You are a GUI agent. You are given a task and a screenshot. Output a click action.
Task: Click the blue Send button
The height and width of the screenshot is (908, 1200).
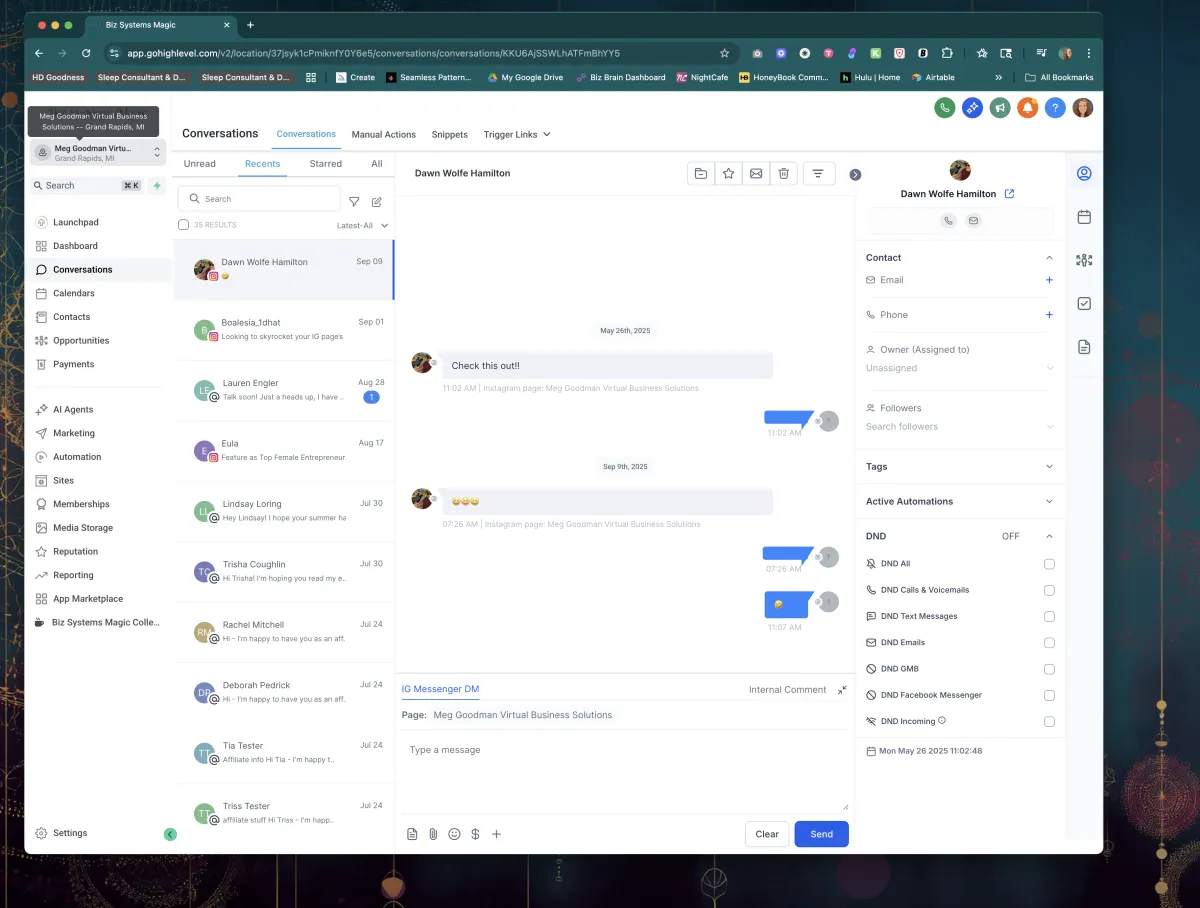[822, 834]
